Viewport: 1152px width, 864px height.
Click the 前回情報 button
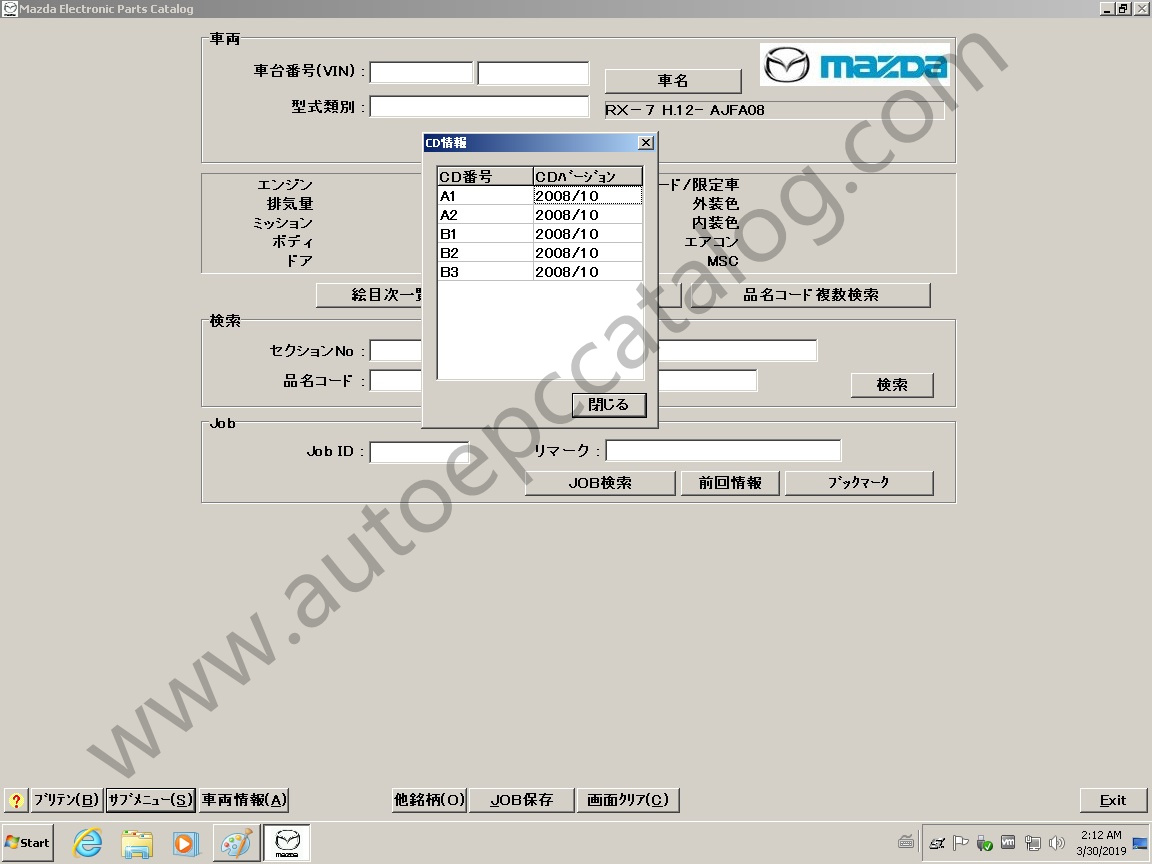coord(730,483)
